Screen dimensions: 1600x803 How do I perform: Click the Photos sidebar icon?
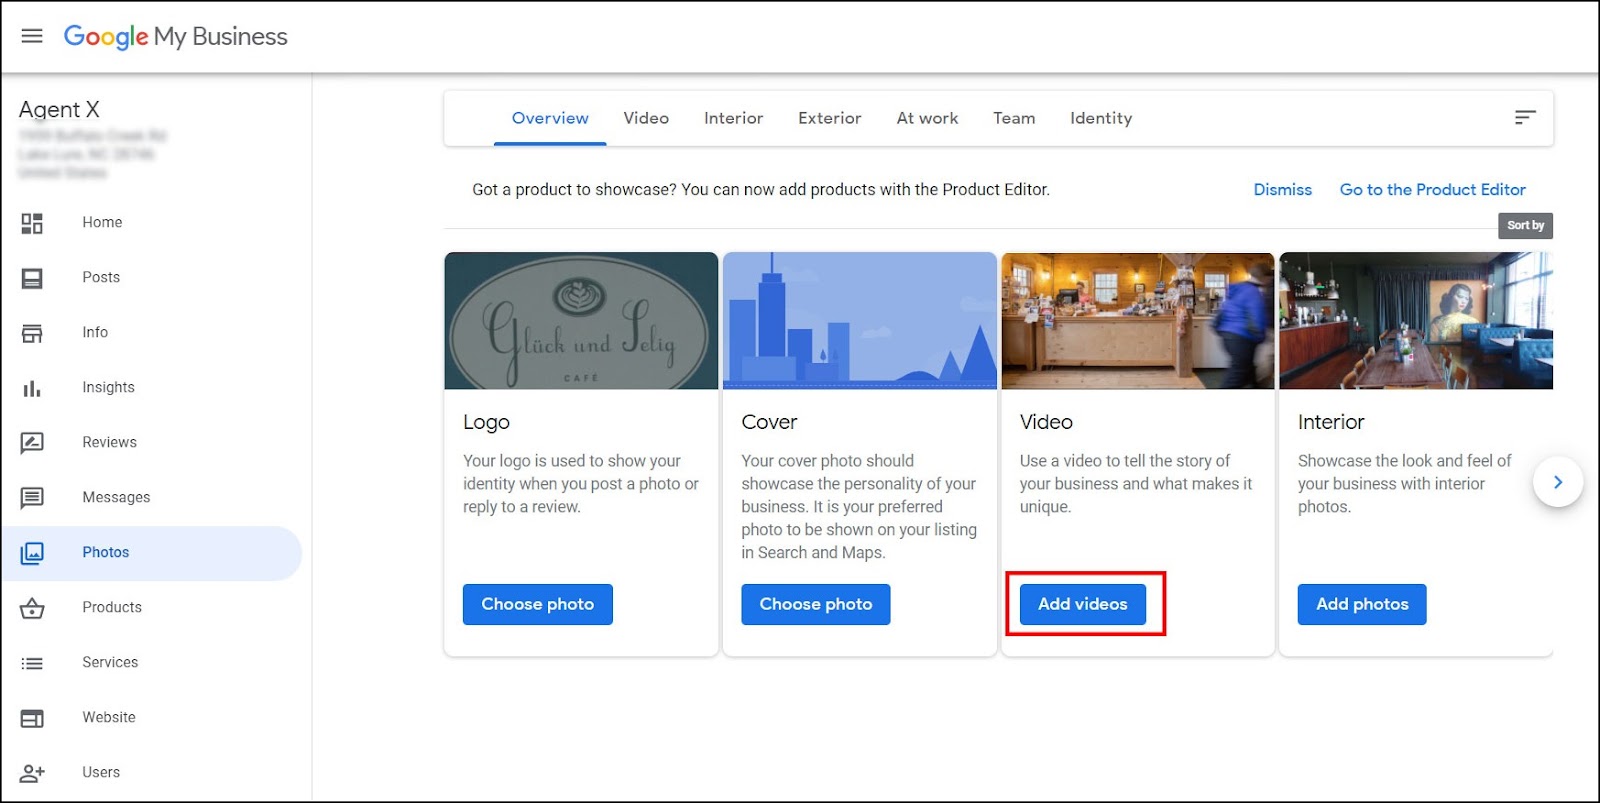point(32,553)
